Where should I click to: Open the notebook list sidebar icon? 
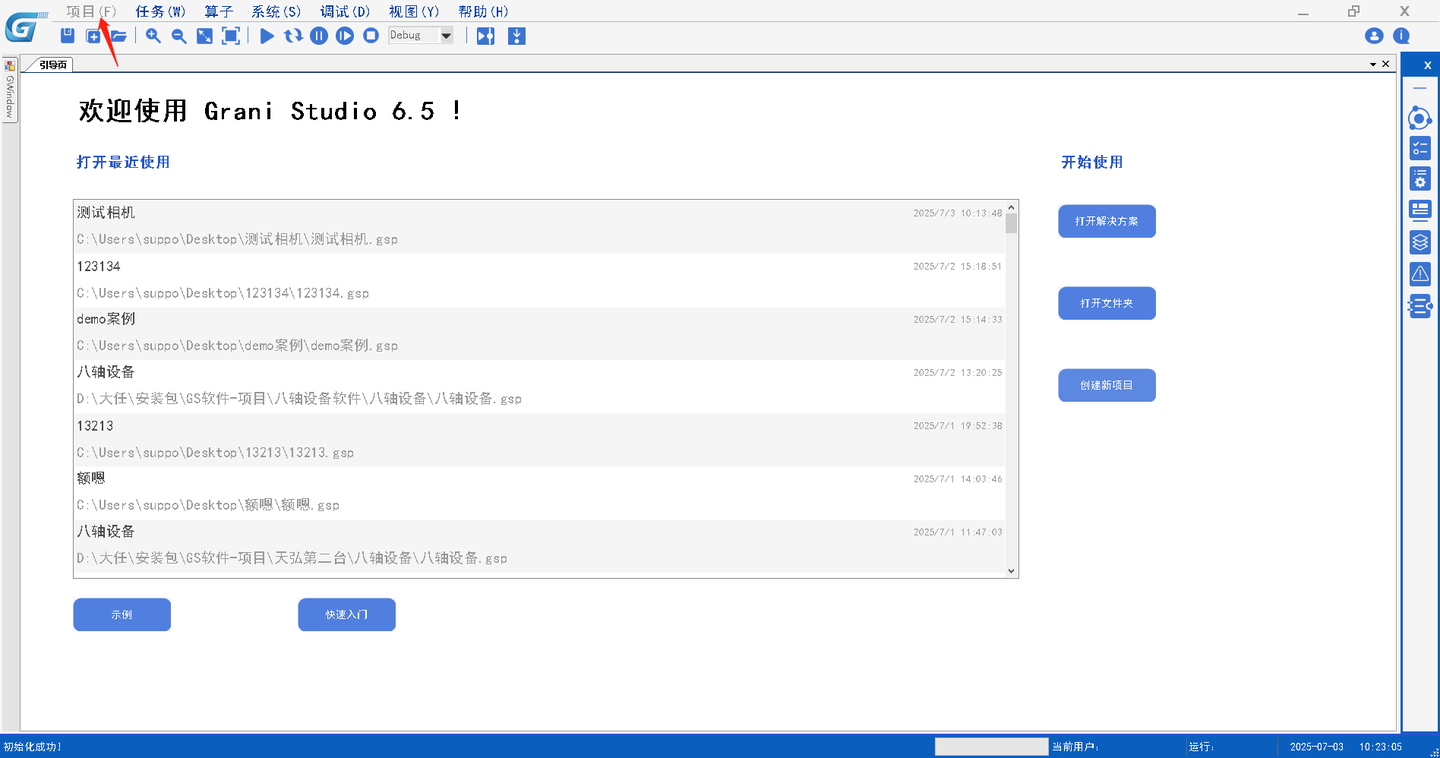tap(1420, 306)
